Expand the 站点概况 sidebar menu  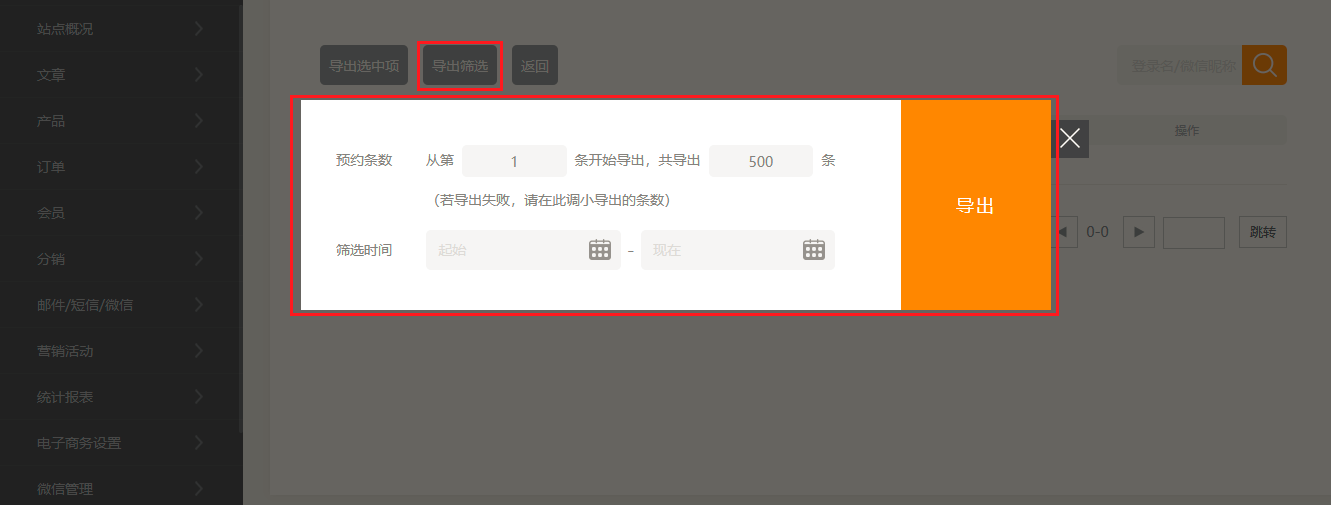[120, 29]
